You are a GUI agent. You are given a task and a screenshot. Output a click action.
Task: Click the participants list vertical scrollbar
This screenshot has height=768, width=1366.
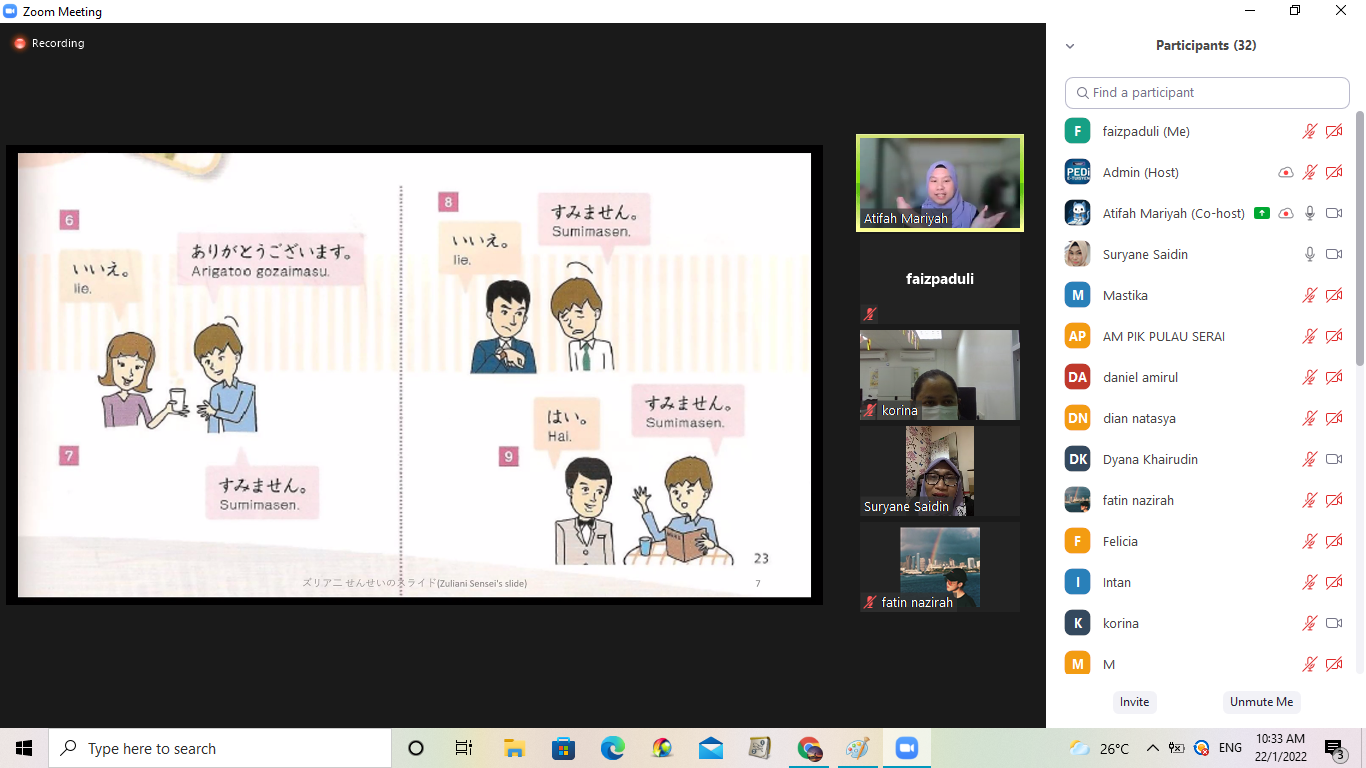pos(1359,240)
